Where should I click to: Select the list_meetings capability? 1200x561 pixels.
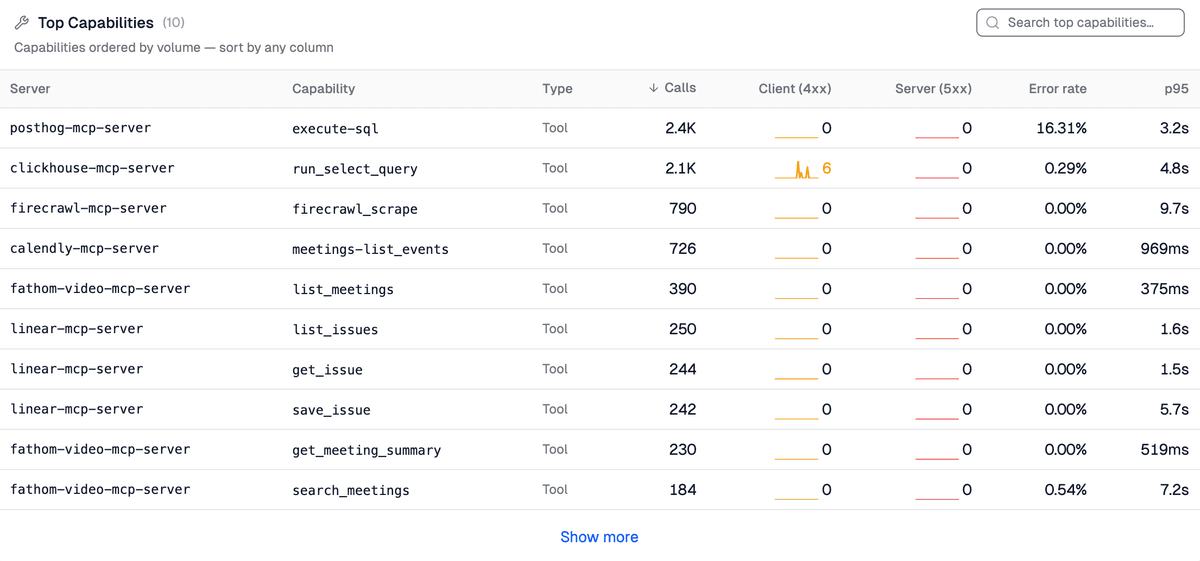pos(343,289)
